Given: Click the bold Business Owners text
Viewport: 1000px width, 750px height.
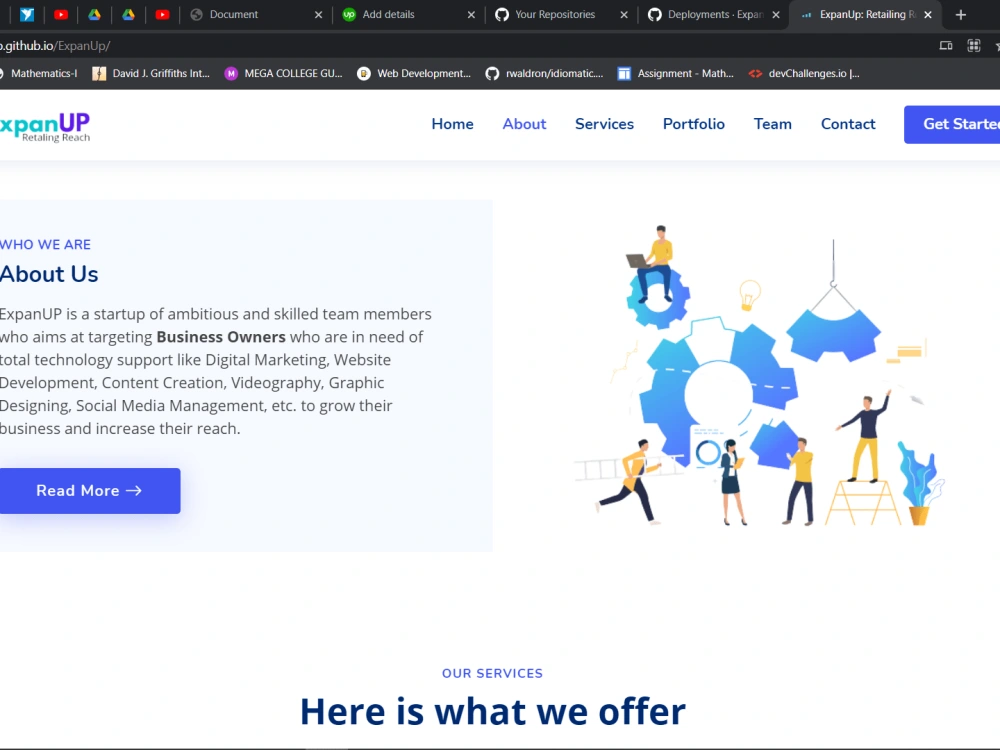Looking at the screenshot, I should pyautogui.click(x=221, y=337).
